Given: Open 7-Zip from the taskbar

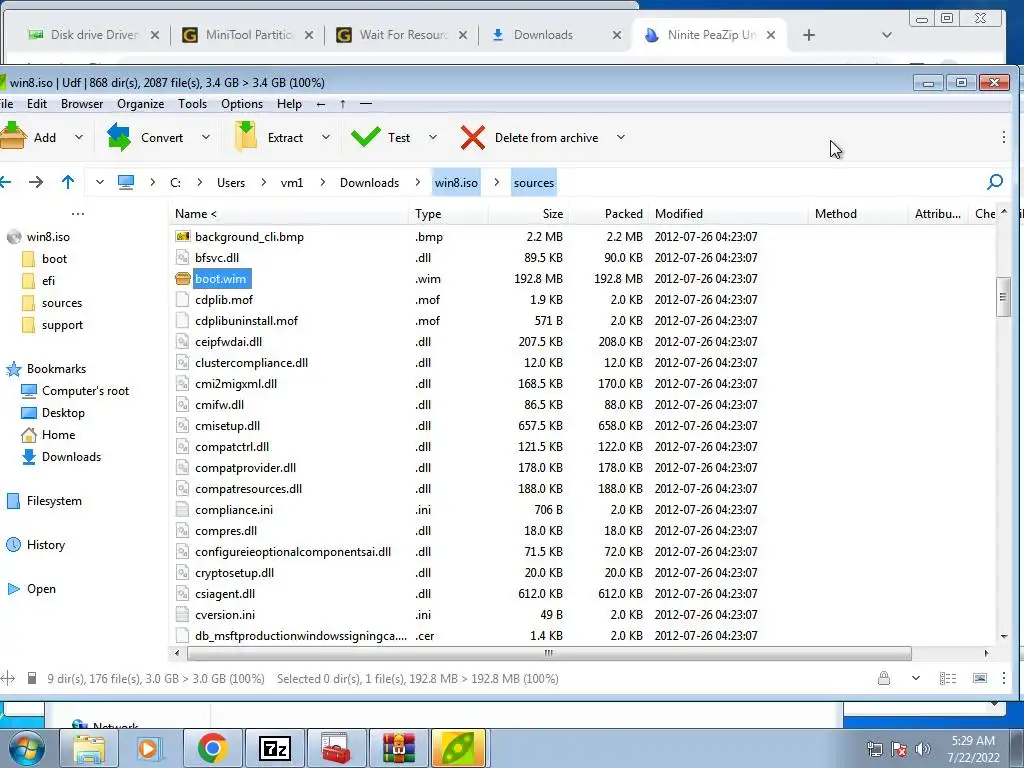Looking at the screenshot, I should (274, 748).
